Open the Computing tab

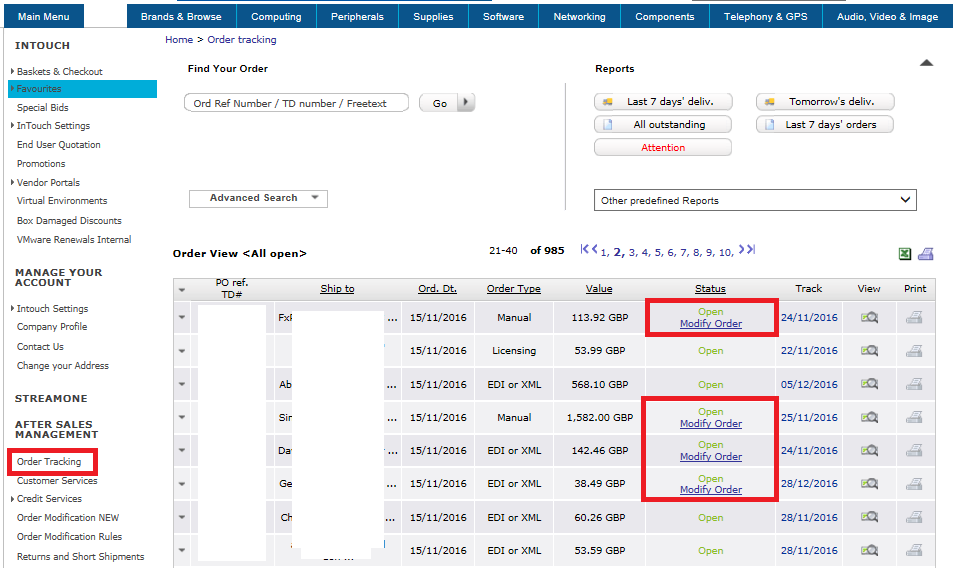point(276,17)
